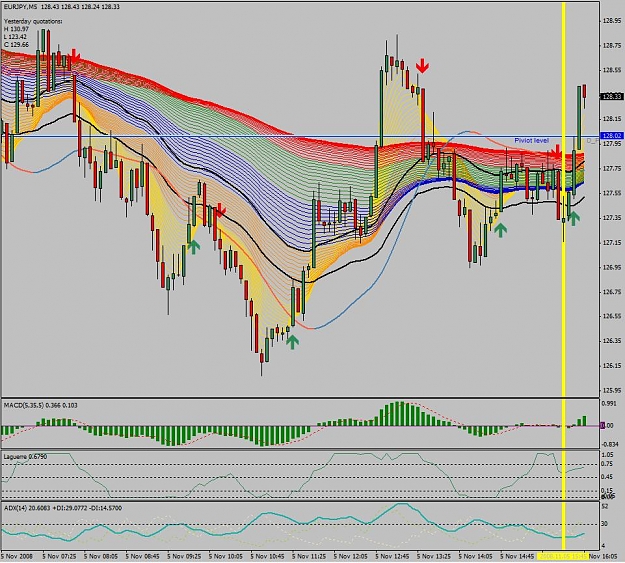Click the '5 Nov 08:05' time axis label

101,556
